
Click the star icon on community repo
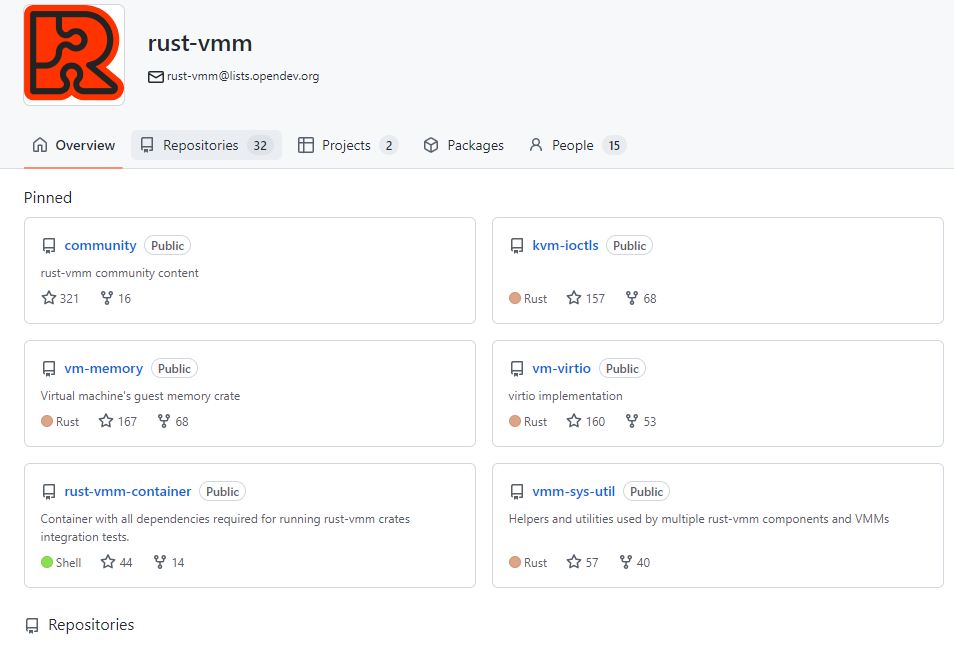coord(49,298)
